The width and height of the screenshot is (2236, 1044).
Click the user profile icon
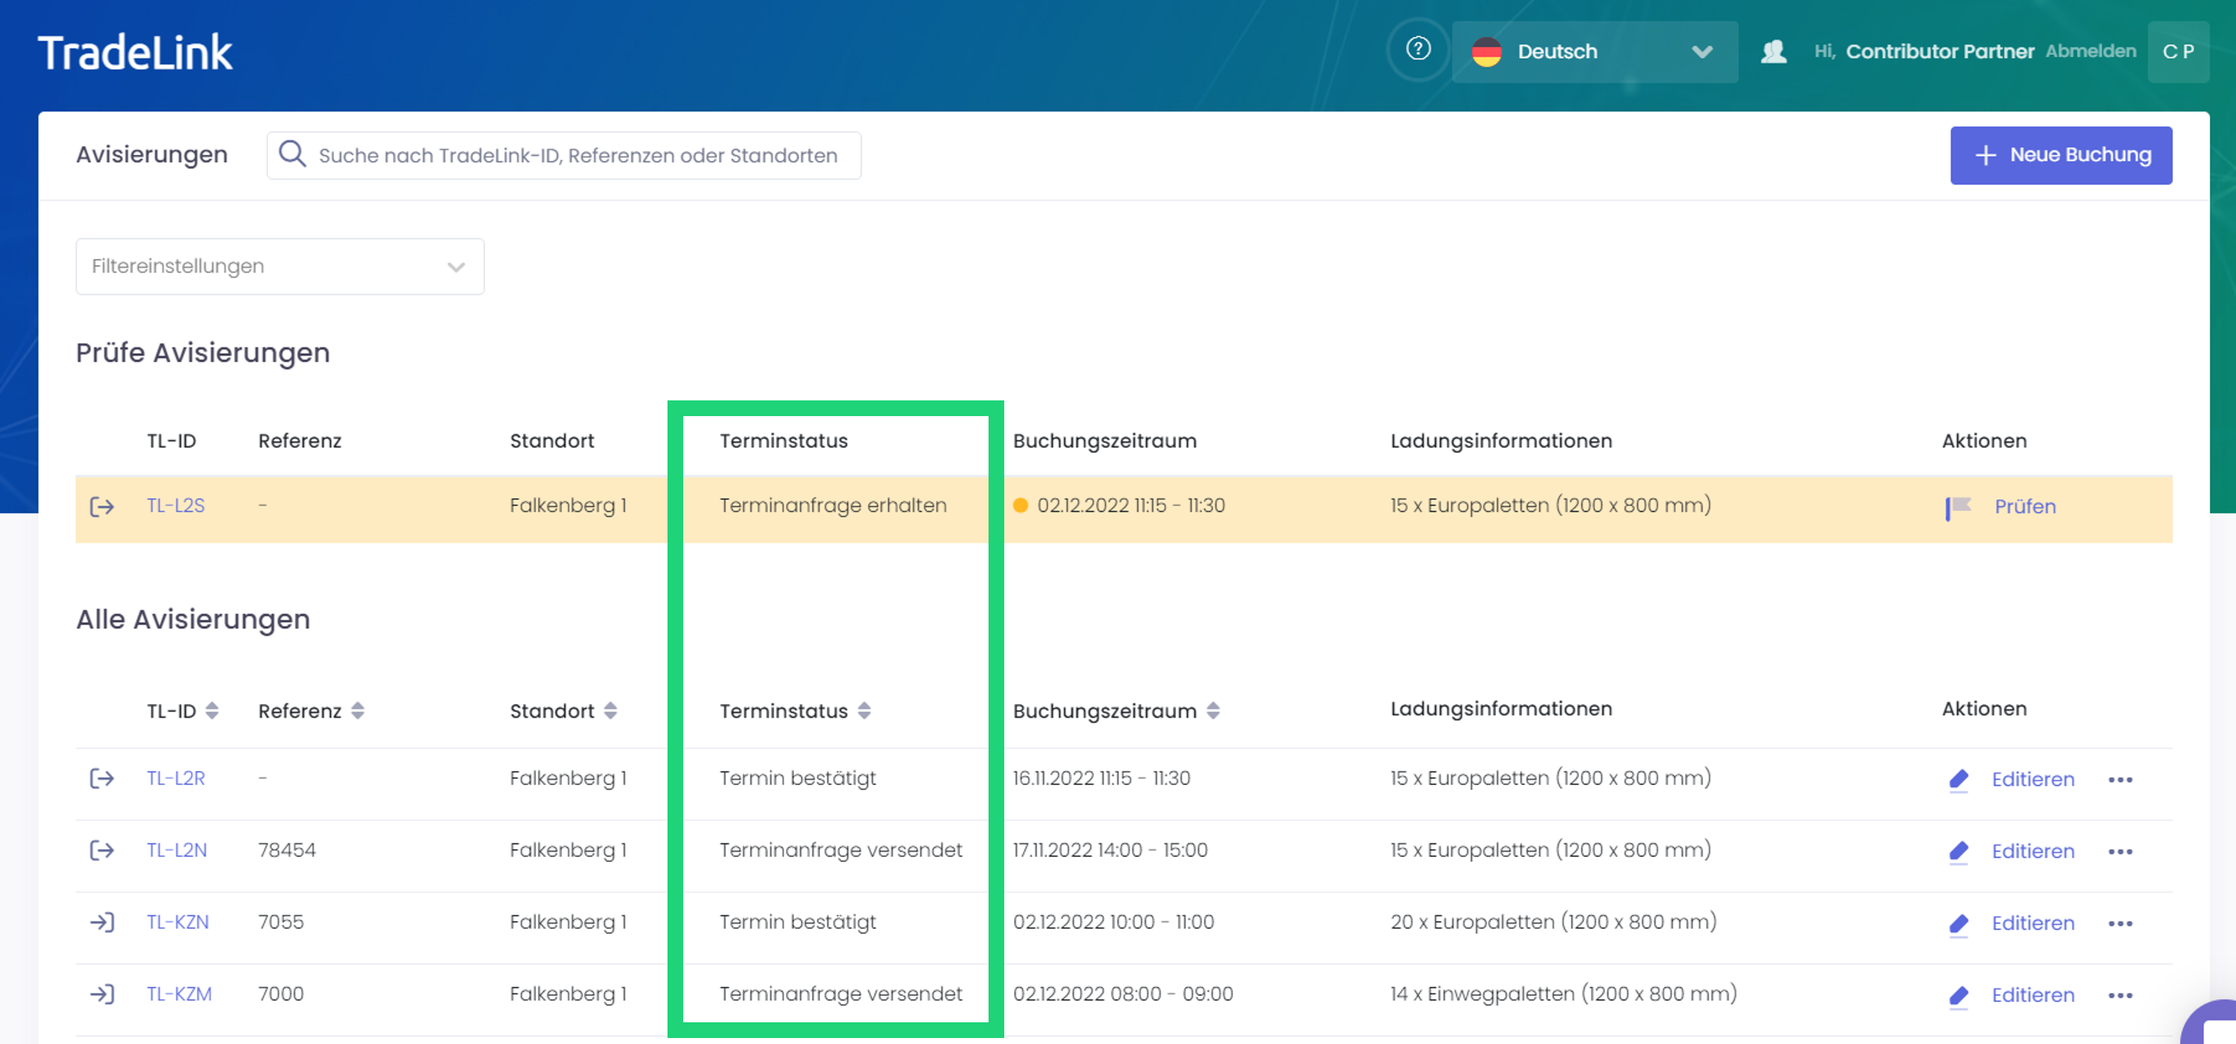pyautogui.click(x=1773, y=51)
